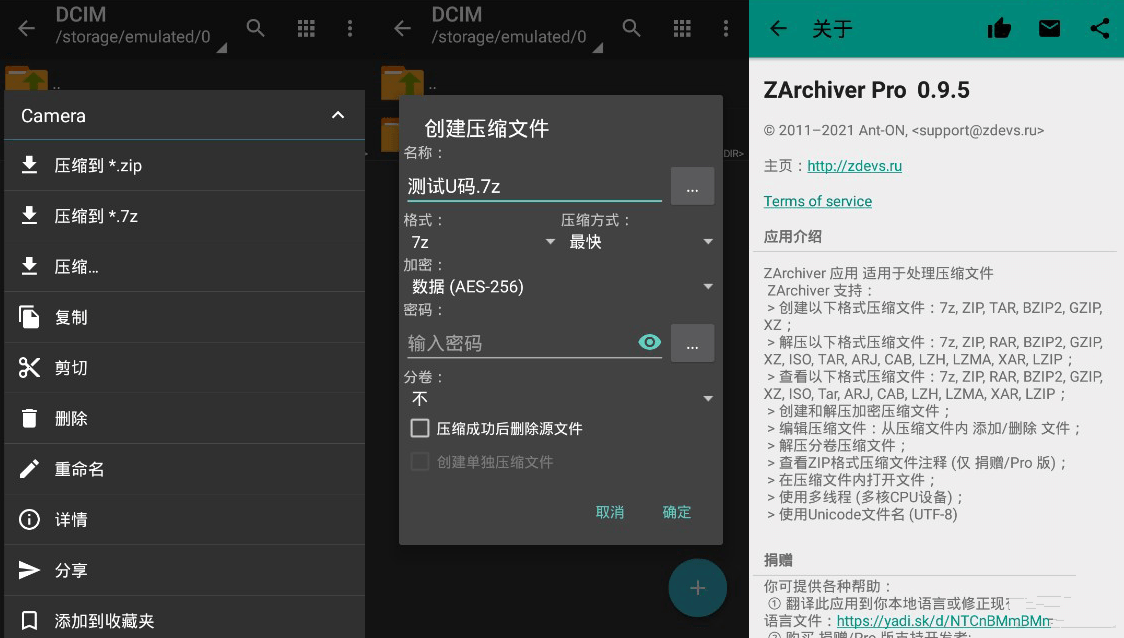
Task: Check 压缩成功后删除源文件 checkbox
Action: (x=421, y=428)
